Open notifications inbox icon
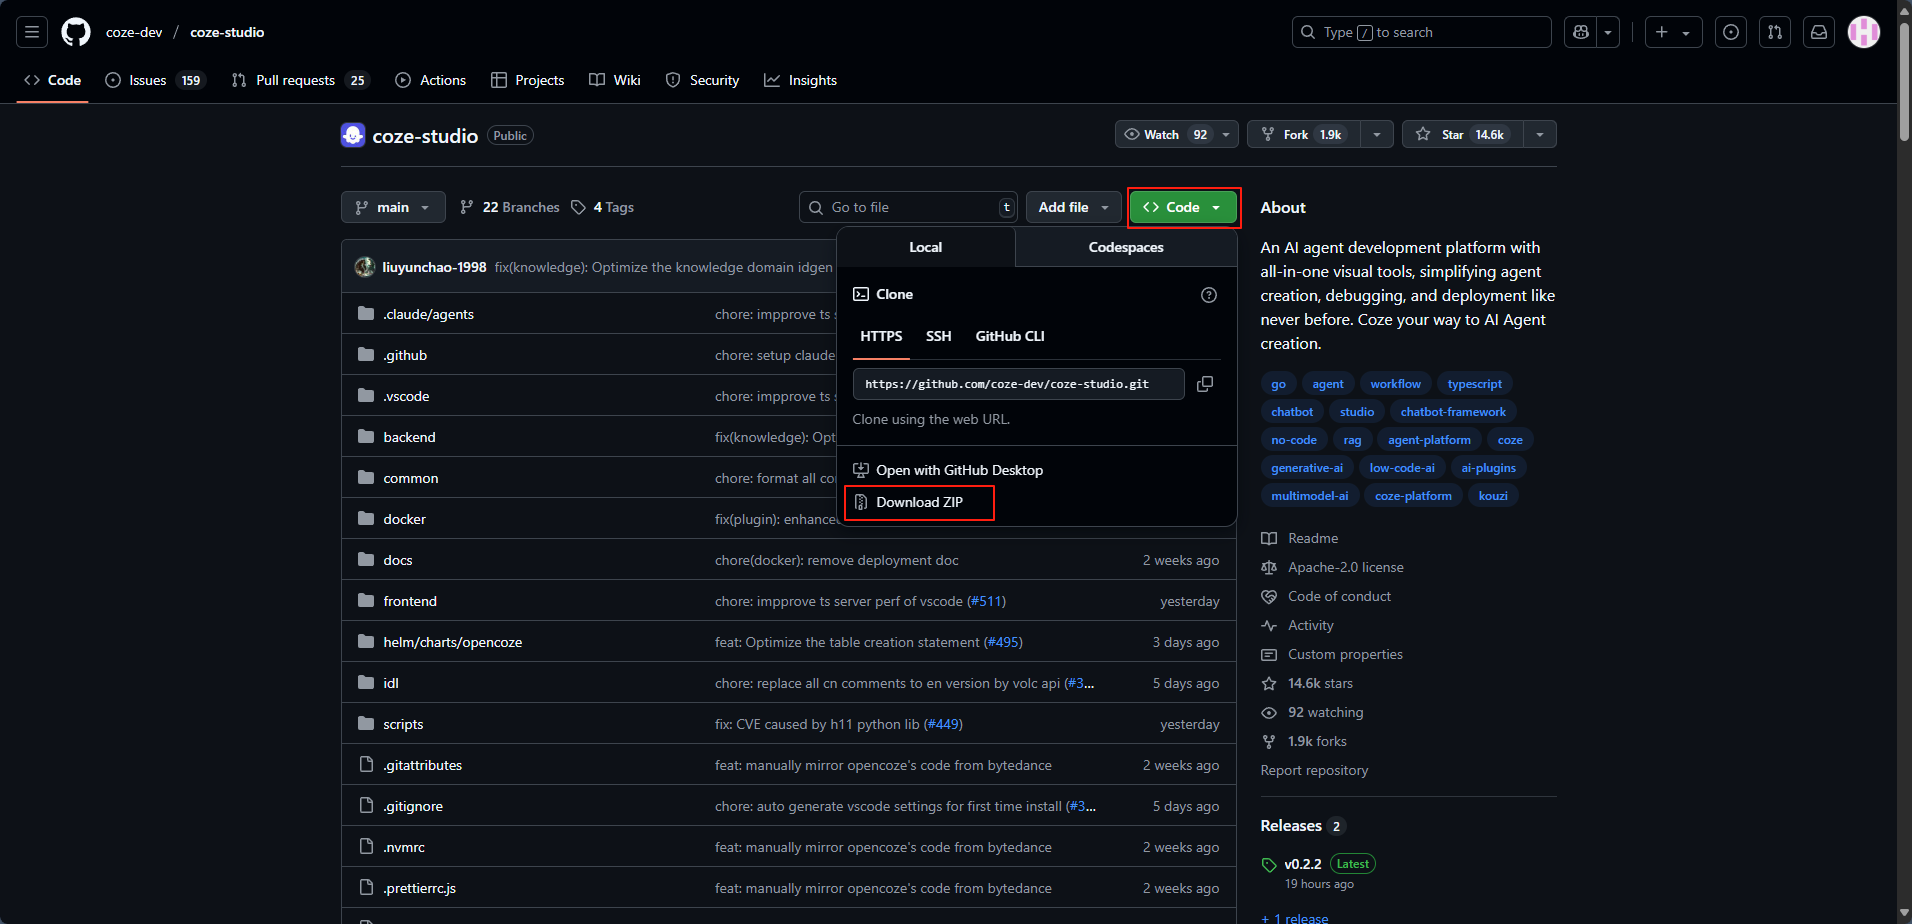The width and height of the screenshot is (1912, 924). [1819, 32]
